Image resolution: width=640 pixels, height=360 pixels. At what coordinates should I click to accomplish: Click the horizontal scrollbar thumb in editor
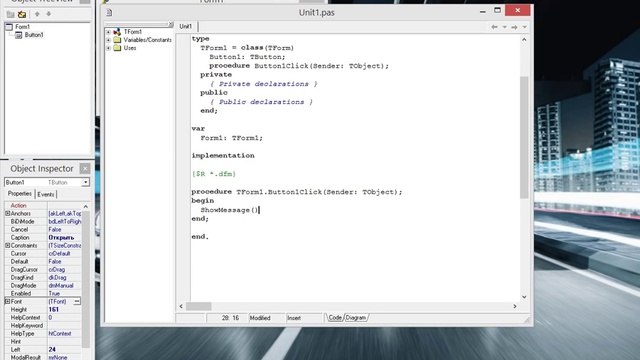pyautogui.click(x=199, y=306)
